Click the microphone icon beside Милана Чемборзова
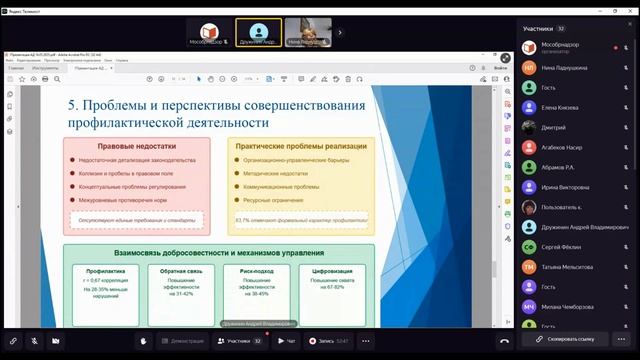 tap(626, 307)
